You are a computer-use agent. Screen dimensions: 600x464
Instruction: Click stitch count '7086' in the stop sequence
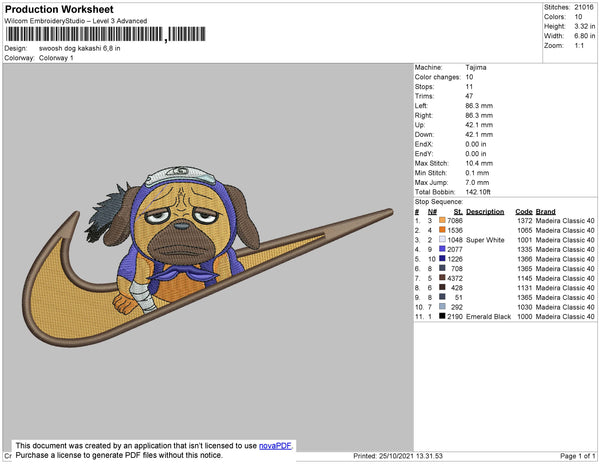click(x=455, y=221)
